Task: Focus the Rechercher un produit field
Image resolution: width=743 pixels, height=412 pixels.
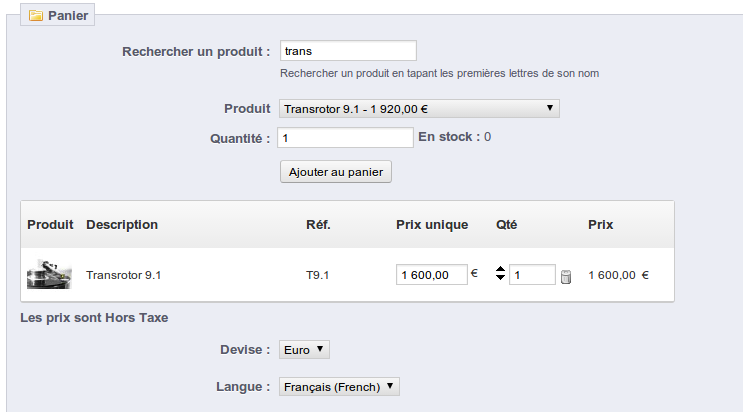Action: [x=348, y=51]
